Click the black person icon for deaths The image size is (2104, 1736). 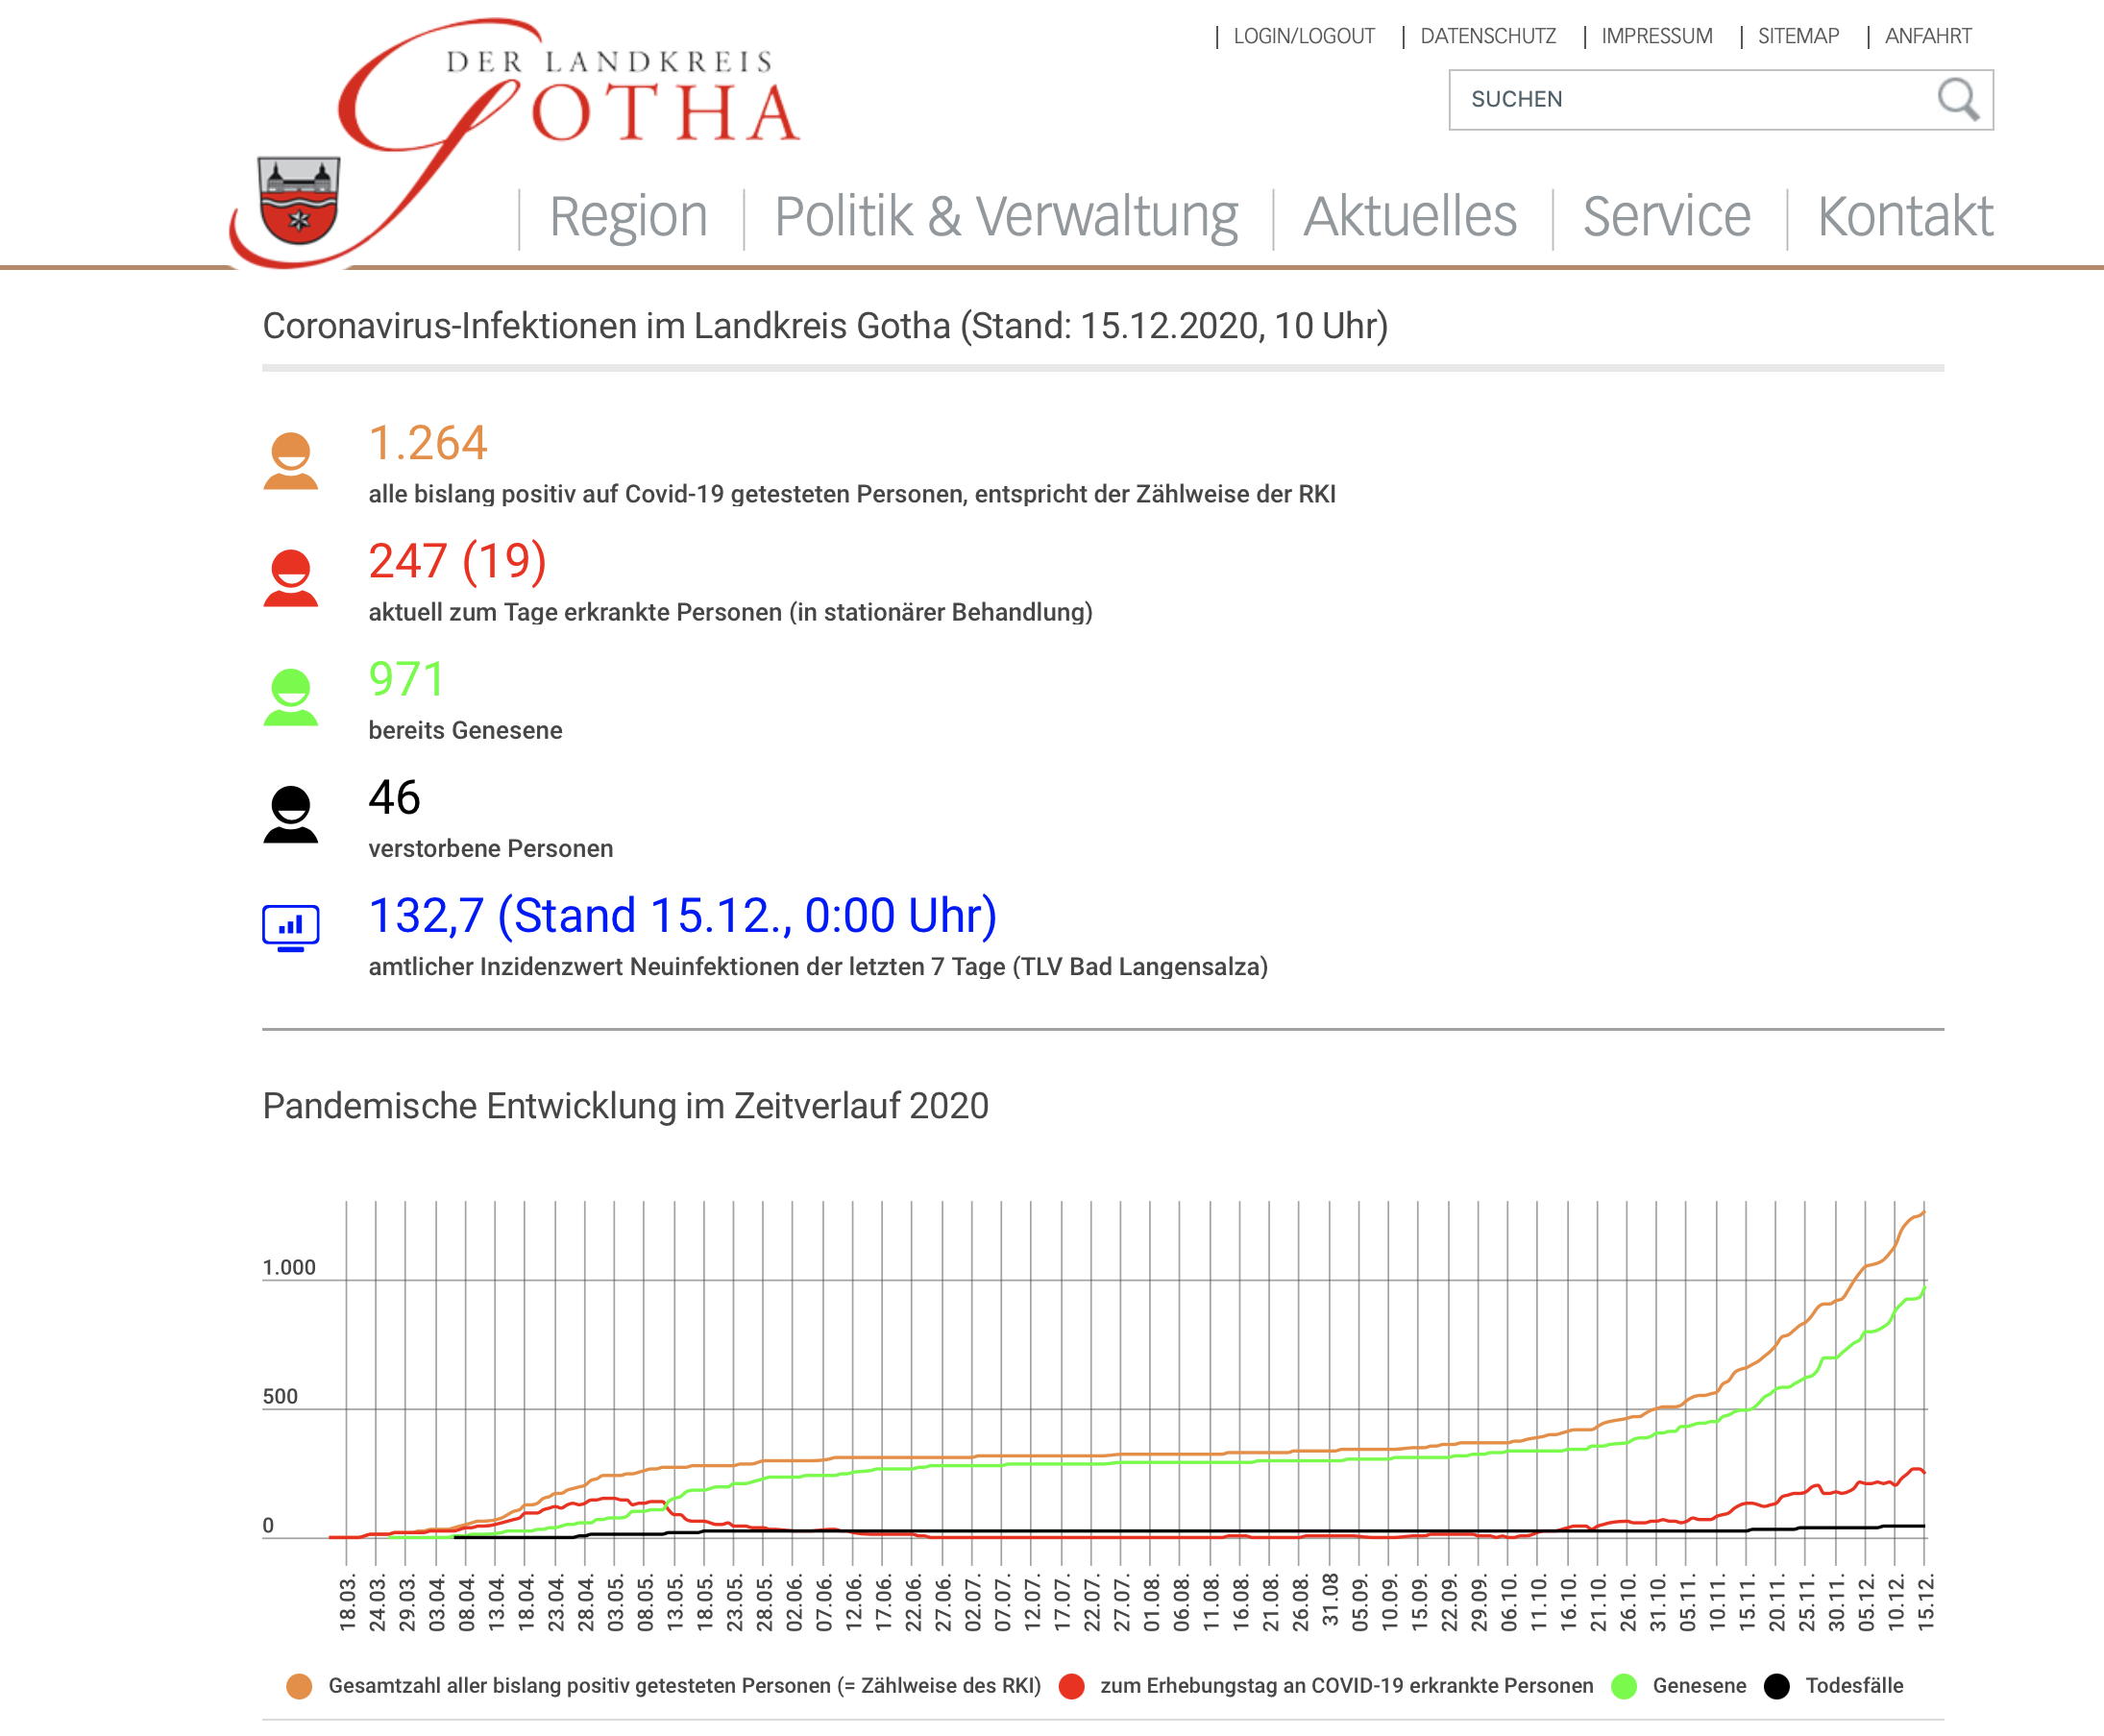pyautogui.click(x=291, y=815)
